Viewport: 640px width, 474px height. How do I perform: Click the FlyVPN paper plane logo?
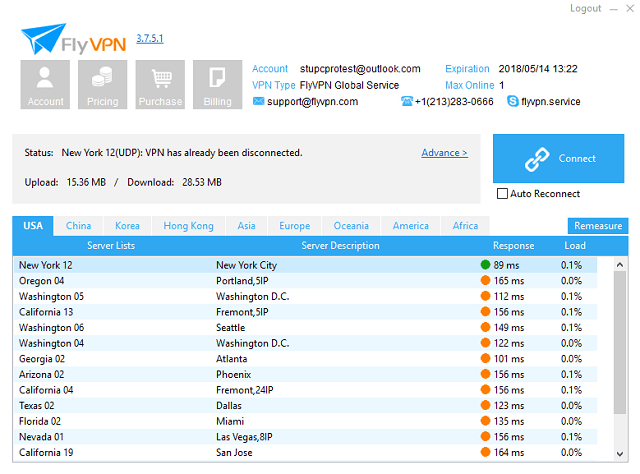point(43,39)
